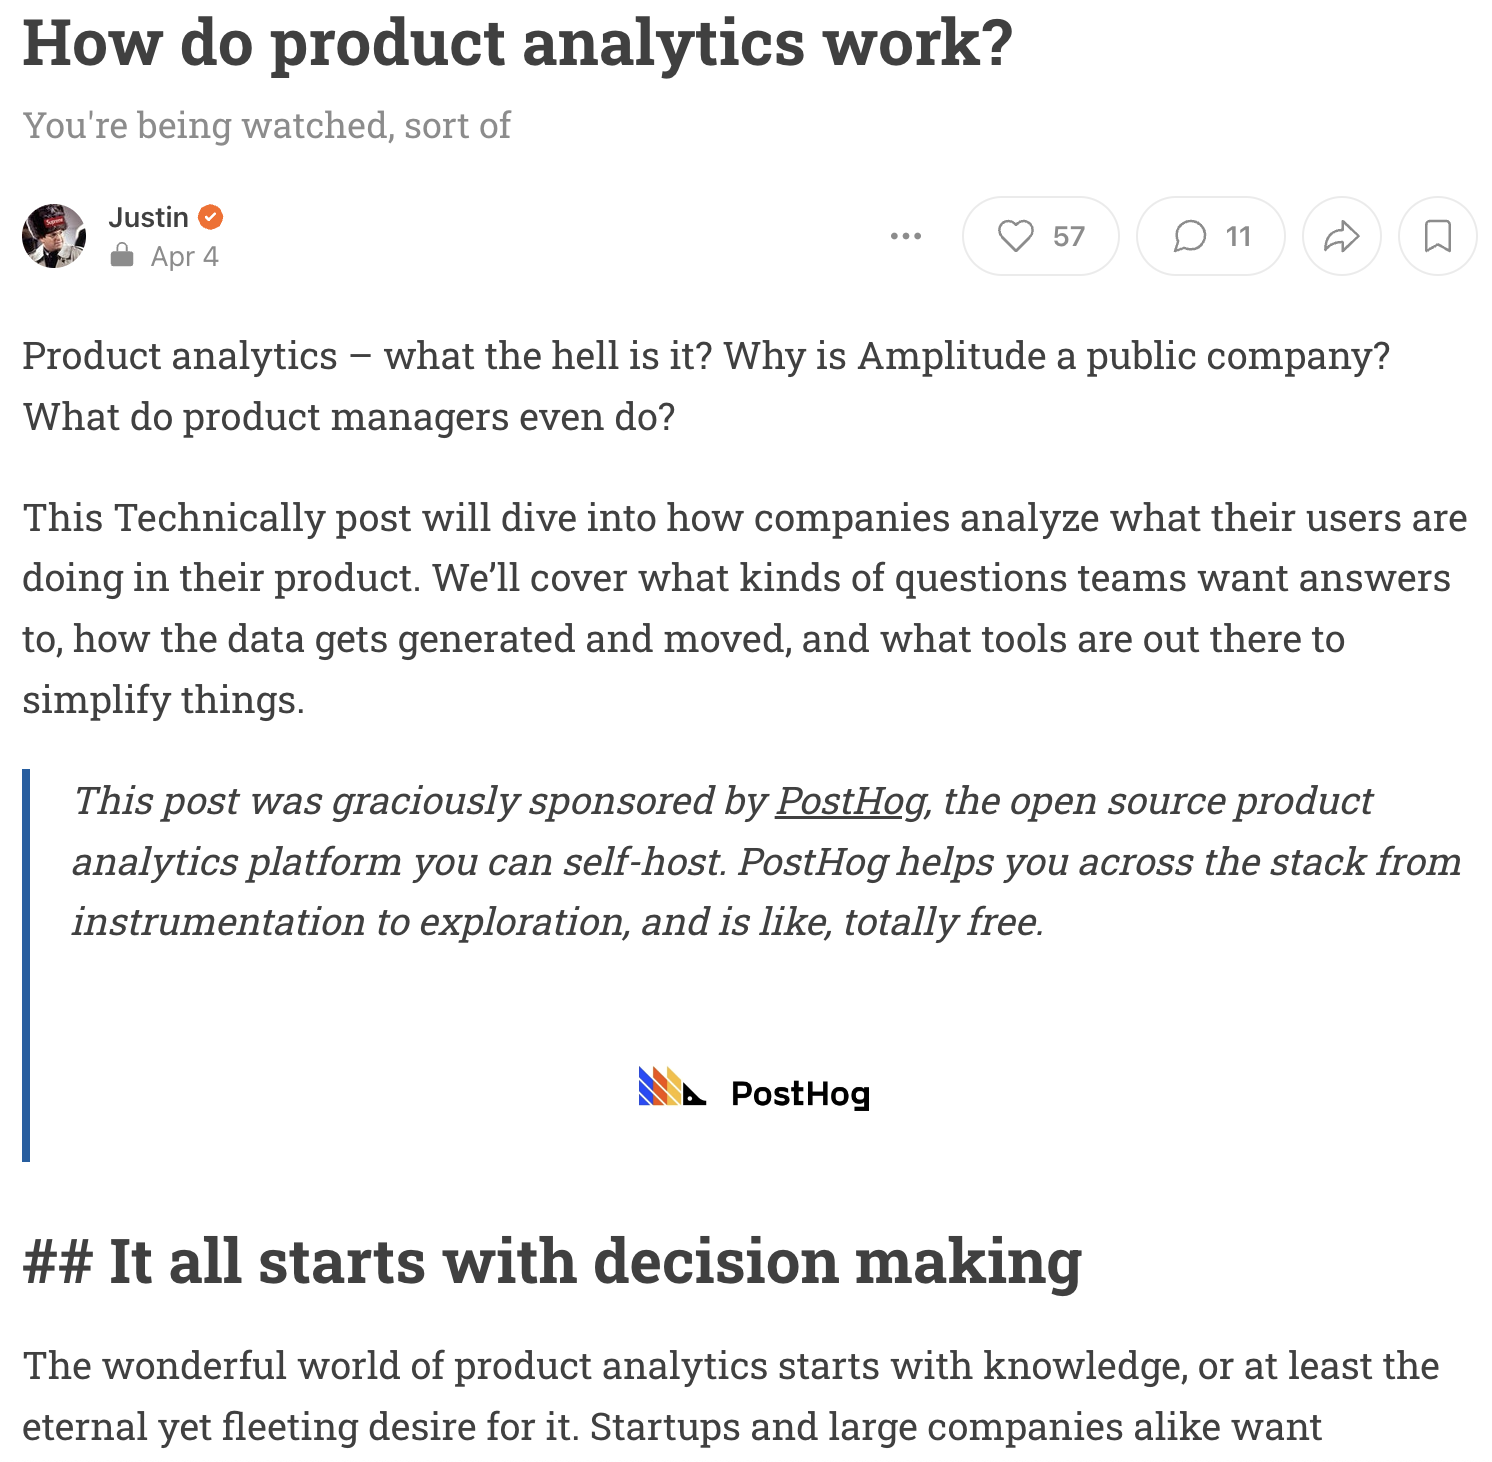
Task: Click the author name Justin
Action: (148, 217)
